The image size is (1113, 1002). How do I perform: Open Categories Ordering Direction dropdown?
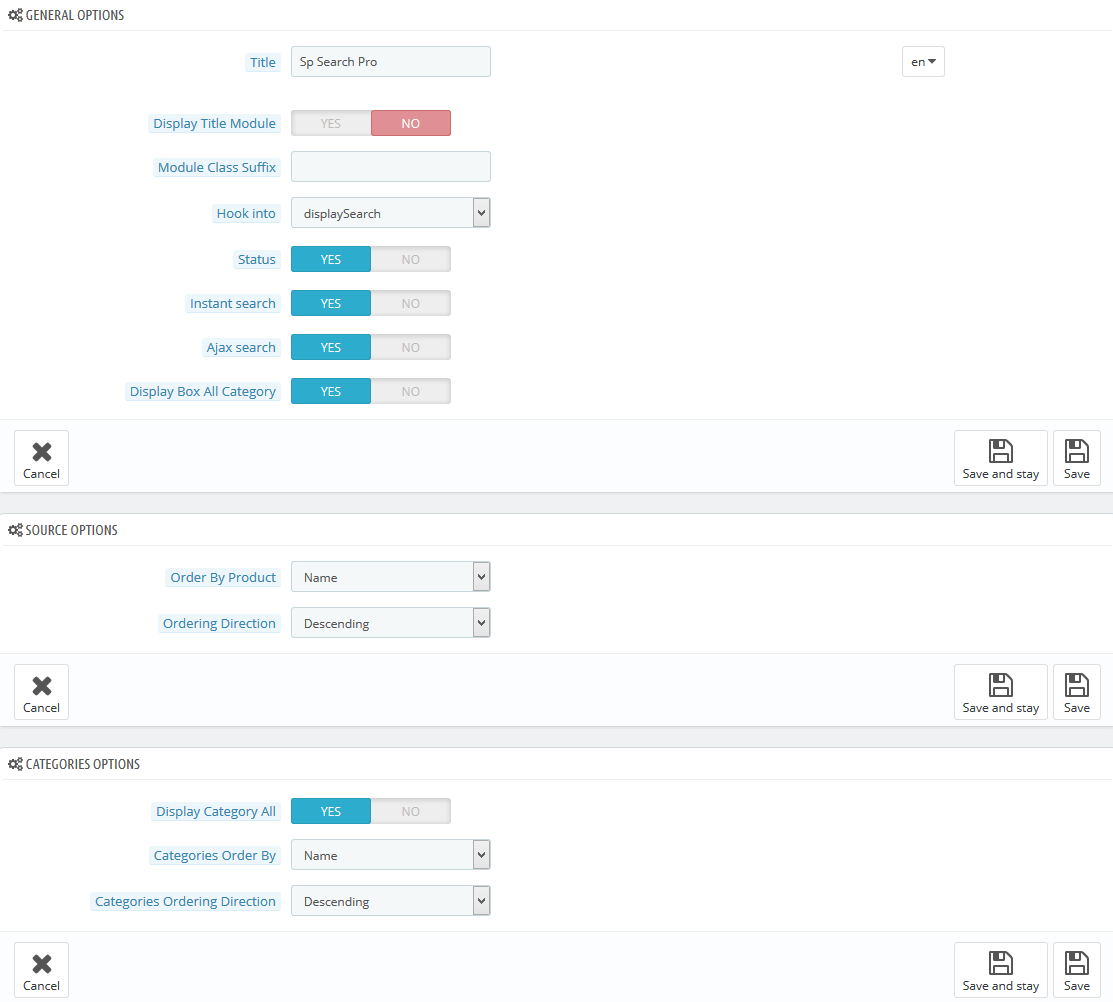tap(390, 901)
